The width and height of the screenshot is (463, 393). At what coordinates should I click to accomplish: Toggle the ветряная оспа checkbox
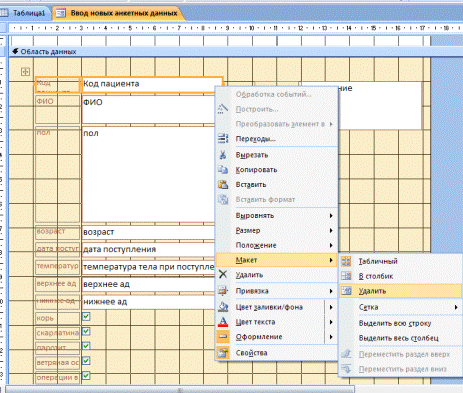(86, 361)
